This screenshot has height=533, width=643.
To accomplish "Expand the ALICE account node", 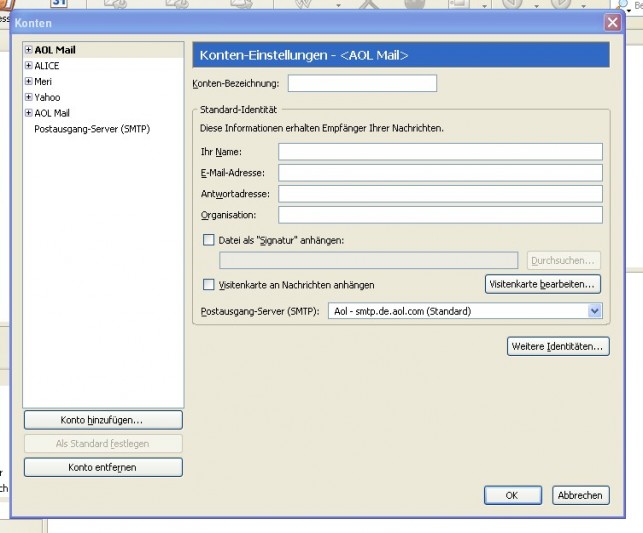I will (x=28, y=66).
